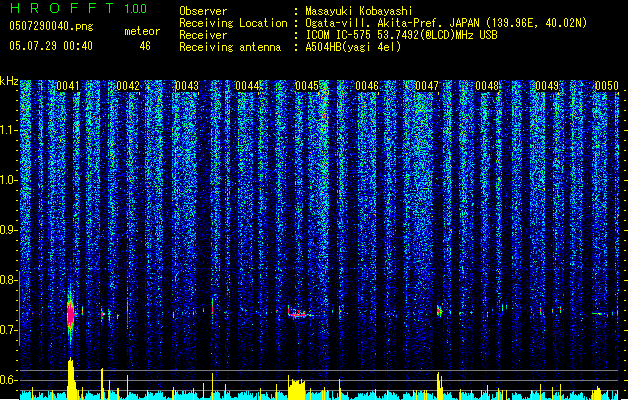629x400 pixels.
Task: Click the A504HB(yagi 4el) antenna text
Action: (353, 47)
